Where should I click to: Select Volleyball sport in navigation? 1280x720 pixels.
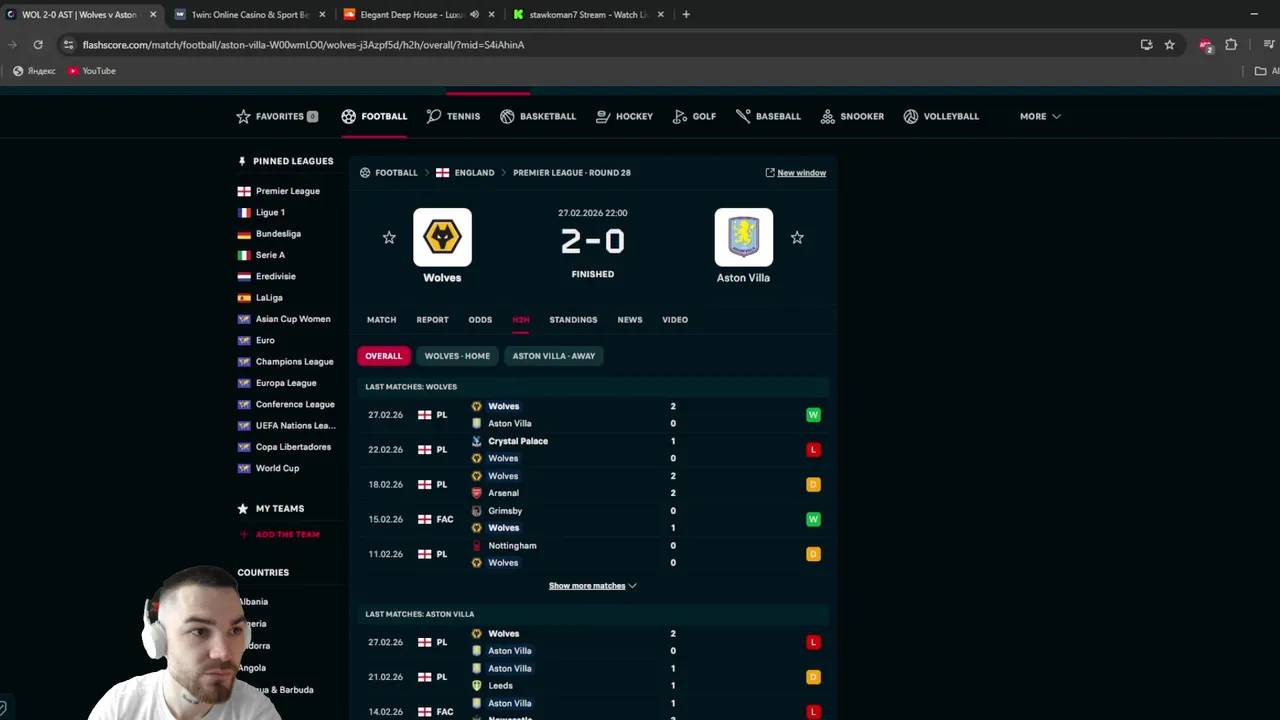[941, 116]
